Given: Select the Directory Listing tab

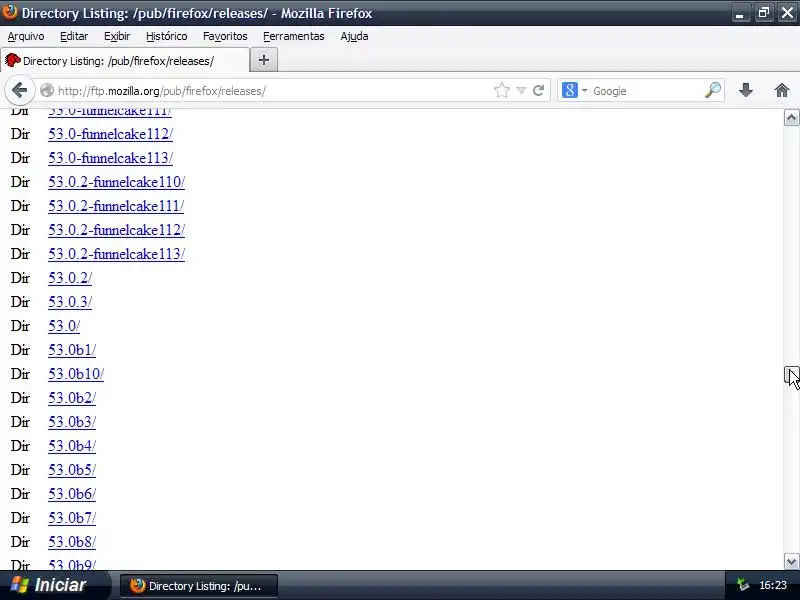Looking at the screenshot, I should (125, 61).
